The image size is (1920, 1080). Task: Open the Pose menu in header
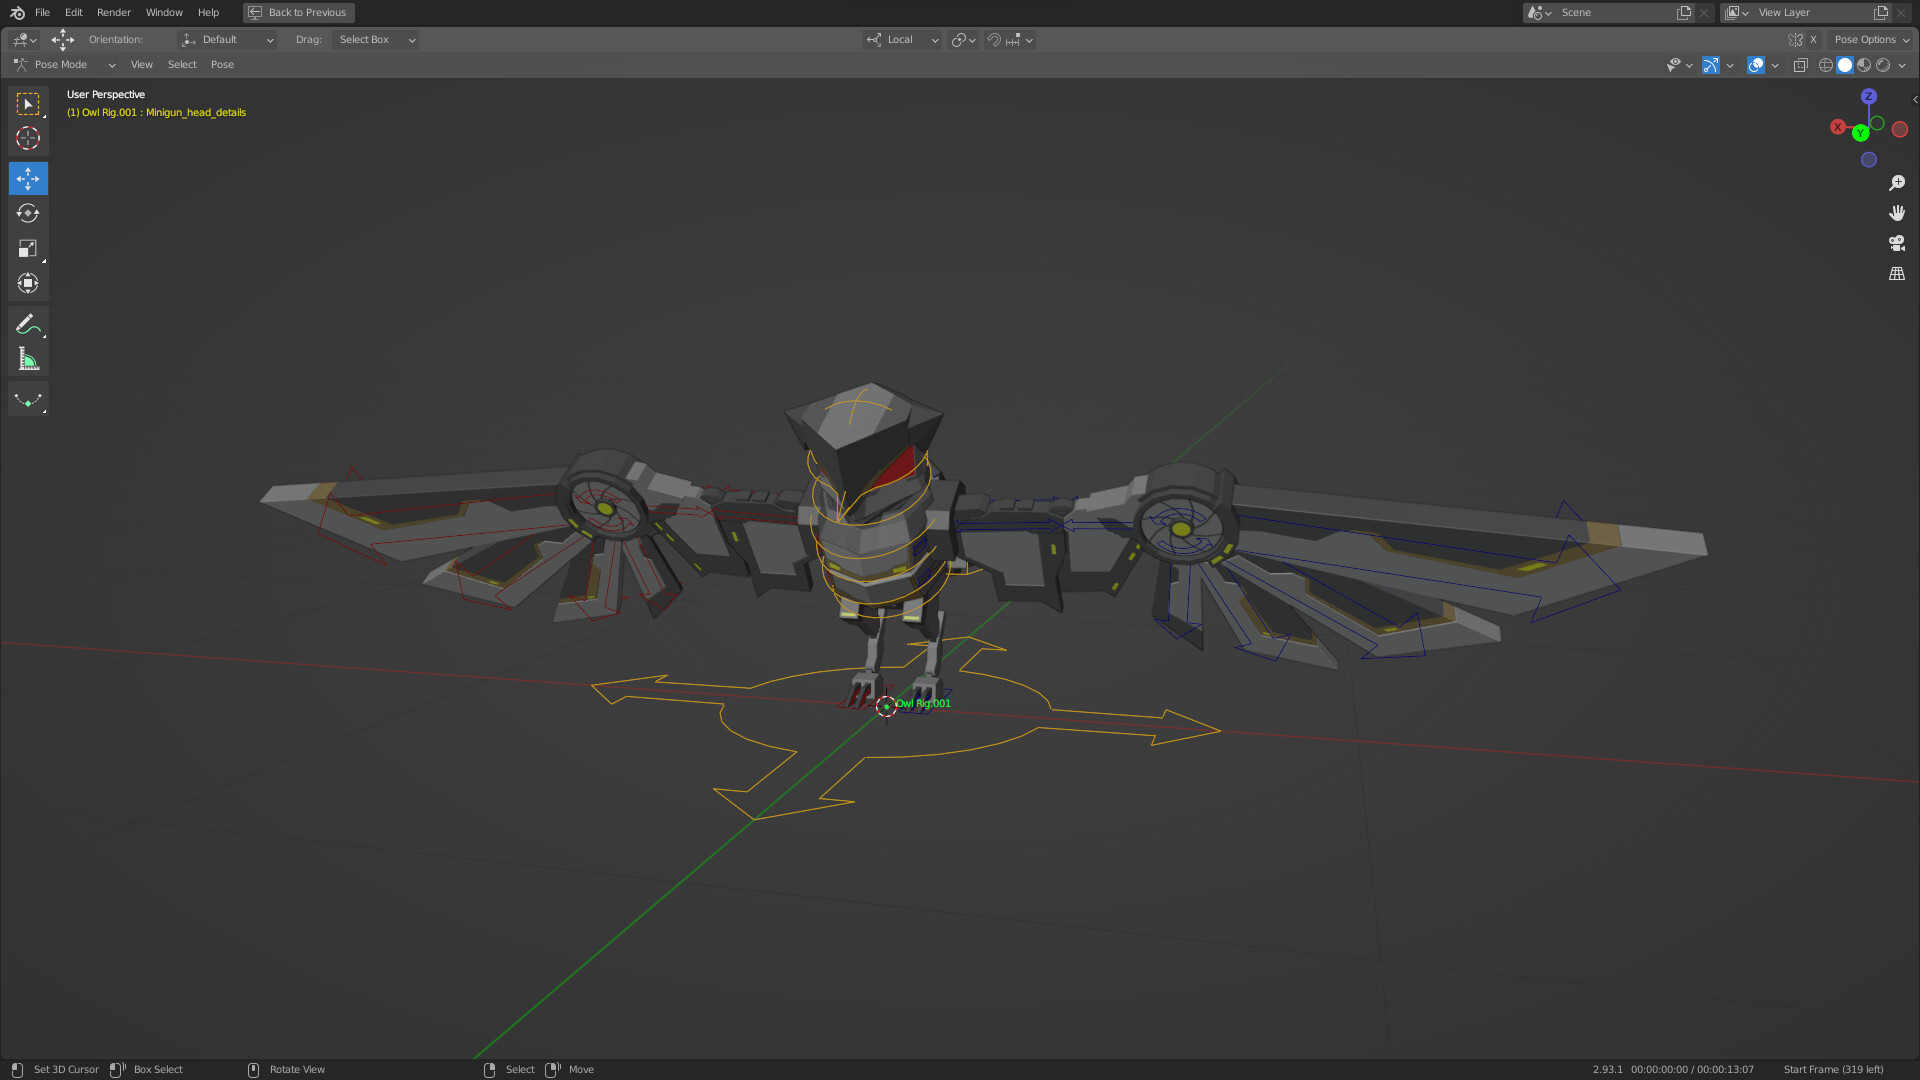pos(222,65)
